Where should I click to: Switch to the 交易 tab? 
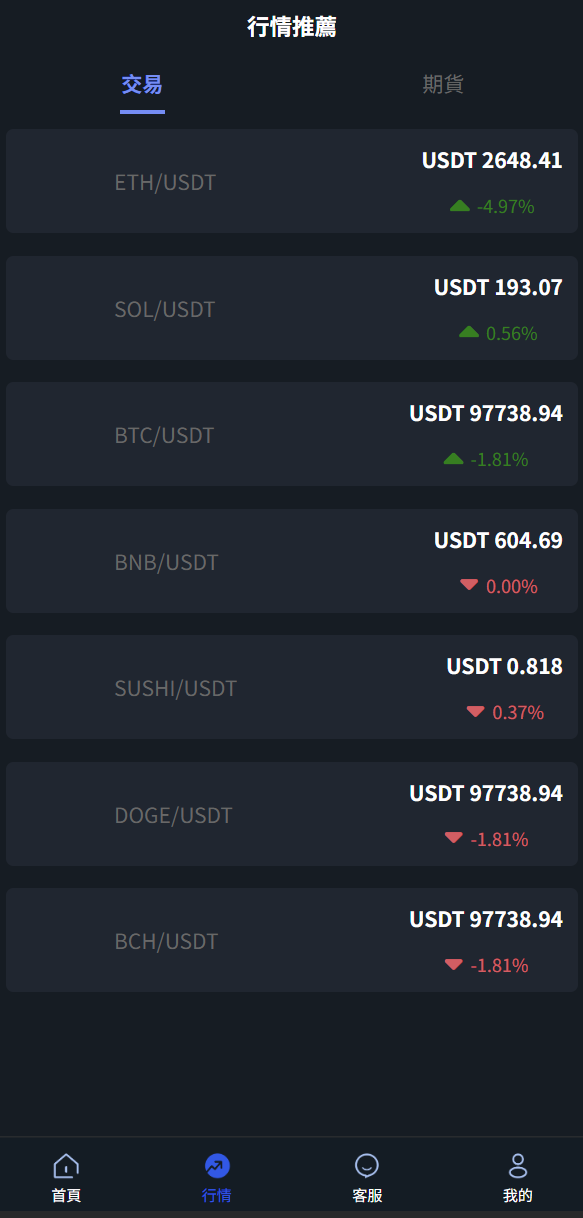click(142, 85)
